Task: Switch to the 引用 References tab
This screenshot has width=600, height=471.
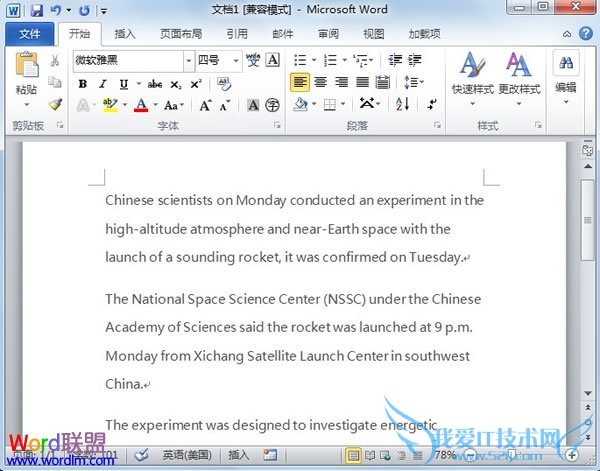Action: click(x=237, y=34)
